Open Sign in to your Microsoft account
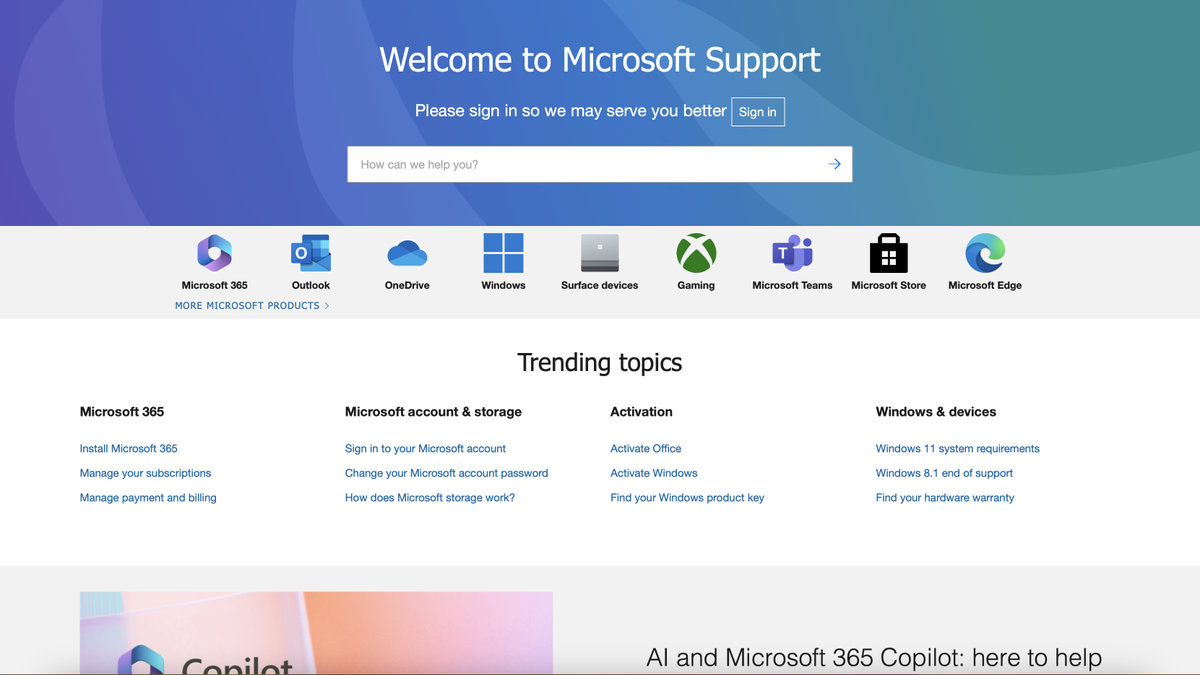Viewport: 1200px width, 675px height. point(425,448)
